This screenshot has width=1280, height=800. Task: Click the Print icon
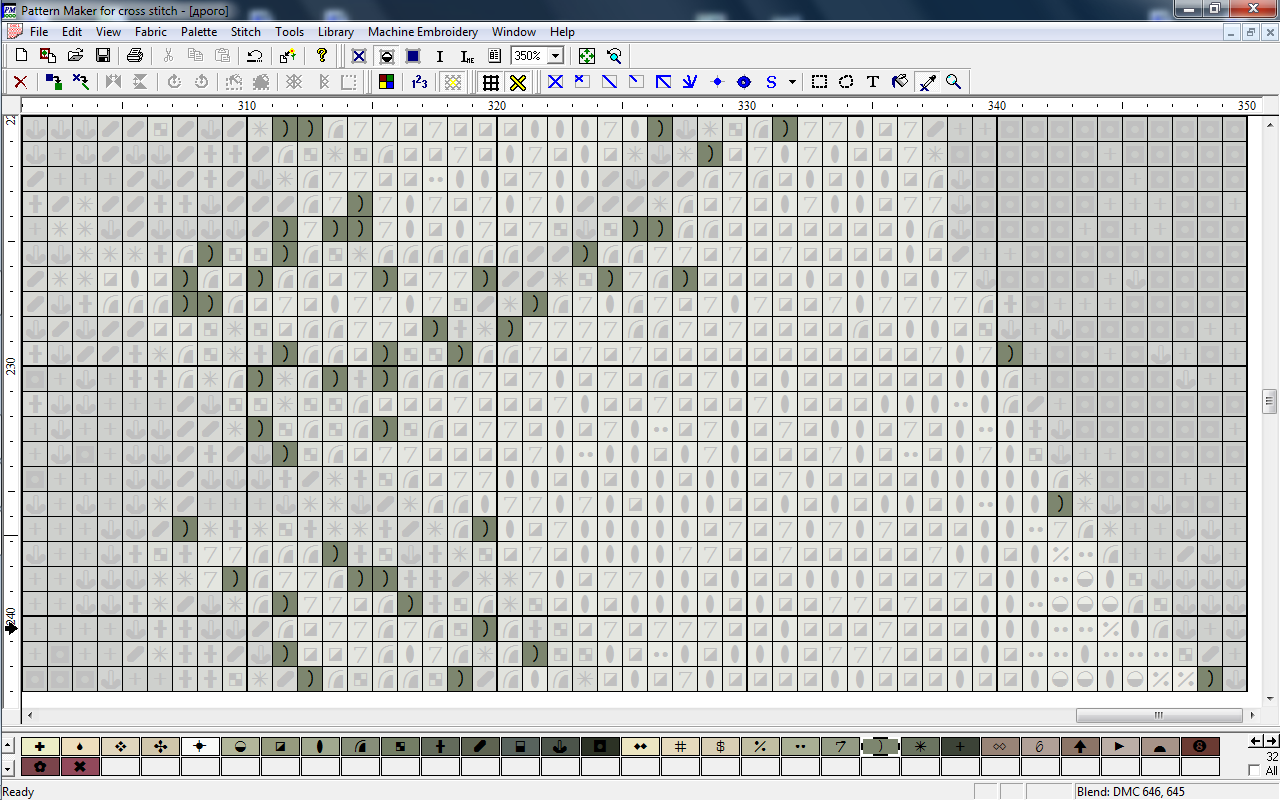135,56
